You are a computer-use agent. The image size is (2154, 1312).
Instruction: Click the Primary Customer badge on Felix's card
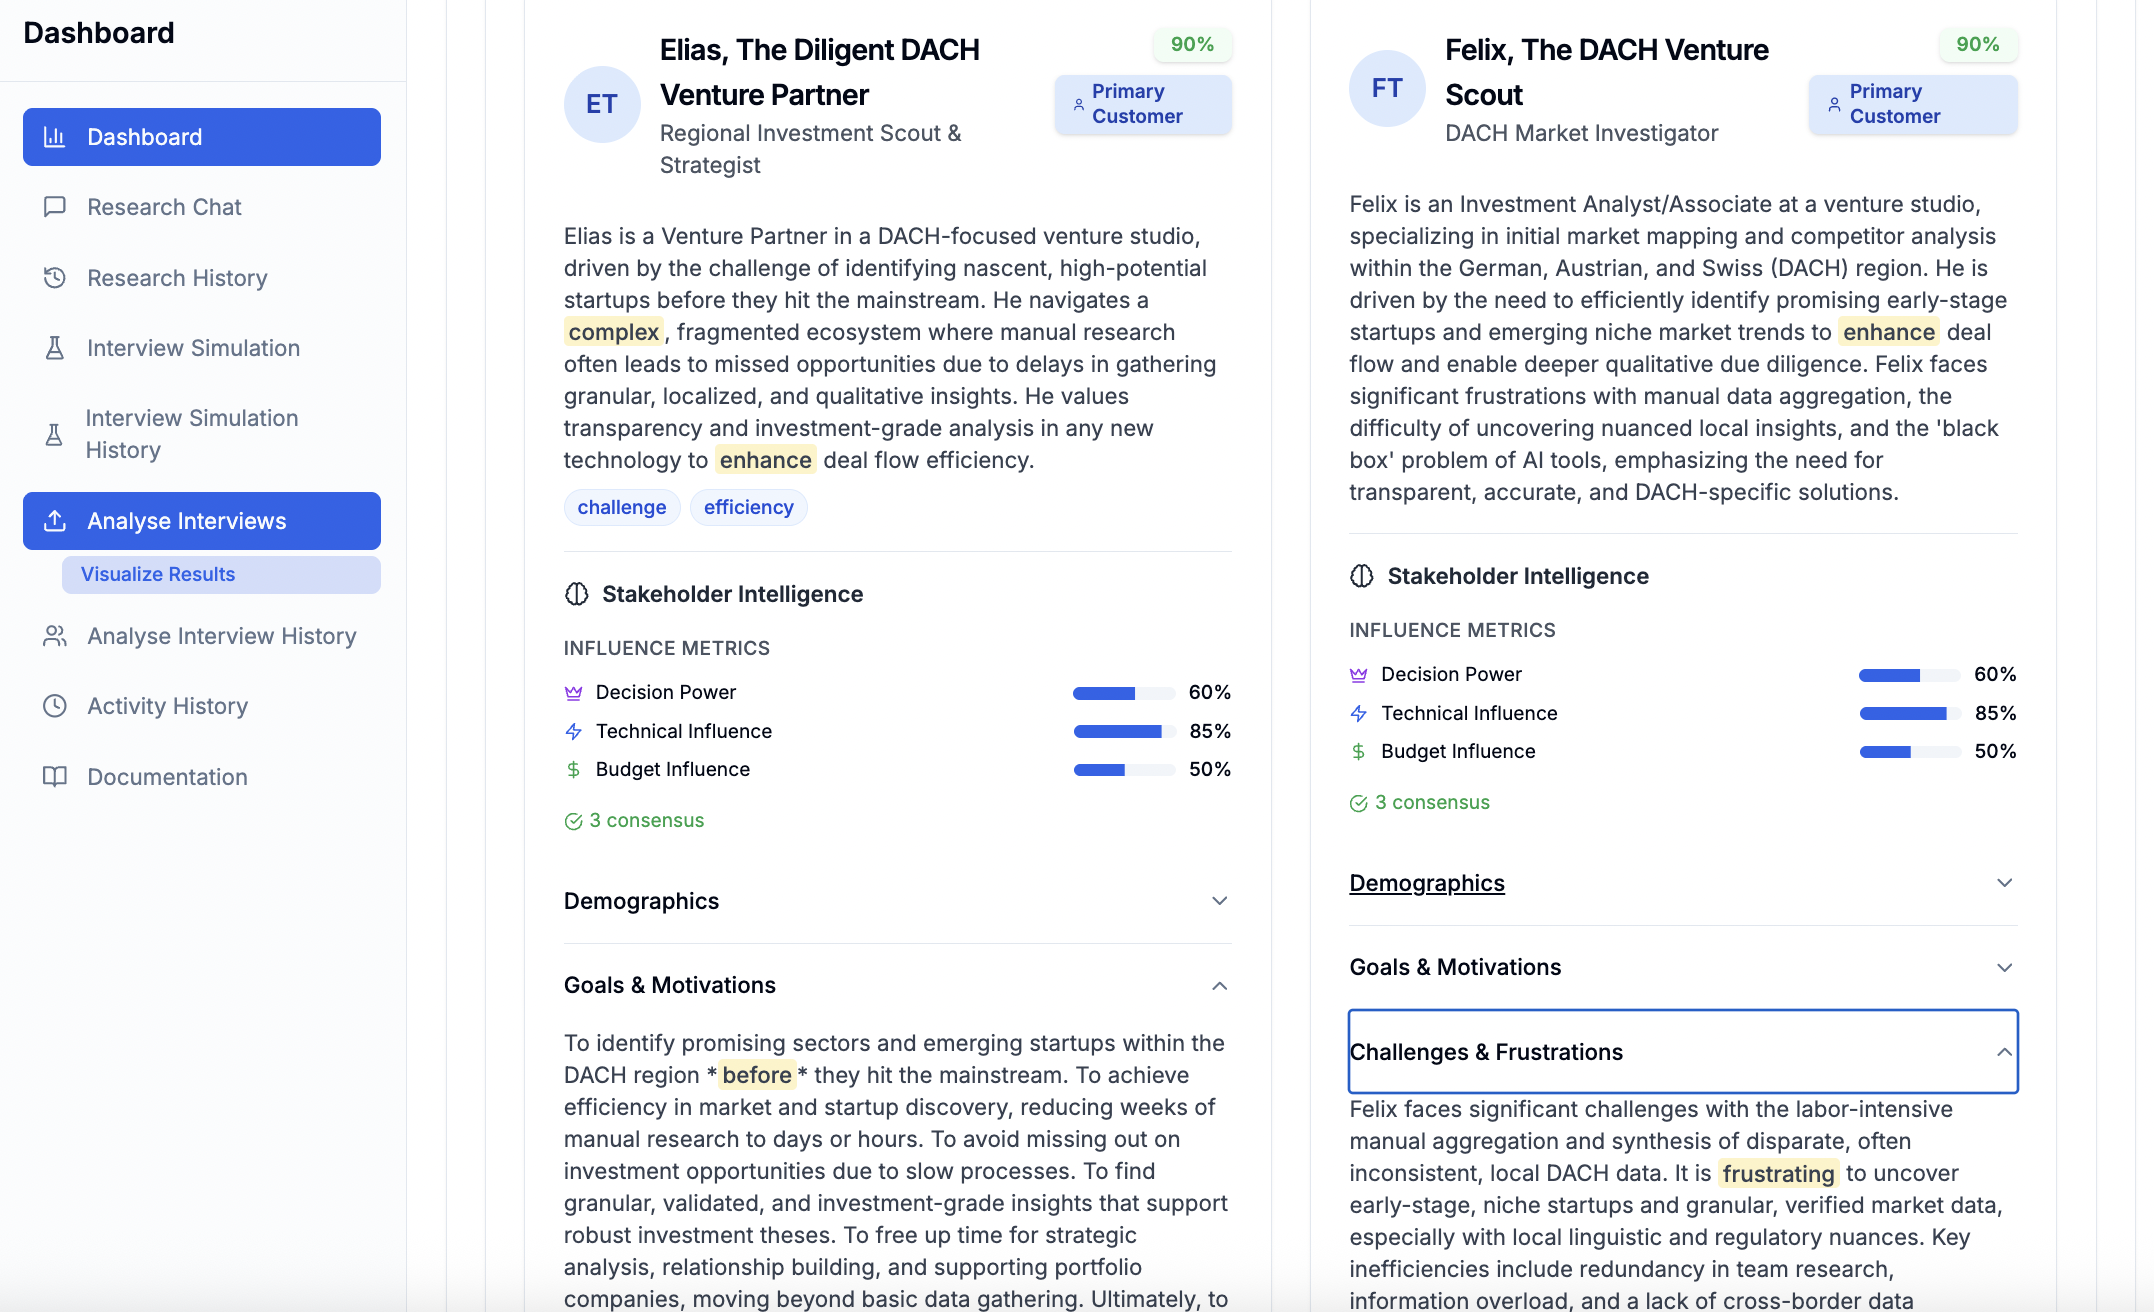1911,104
